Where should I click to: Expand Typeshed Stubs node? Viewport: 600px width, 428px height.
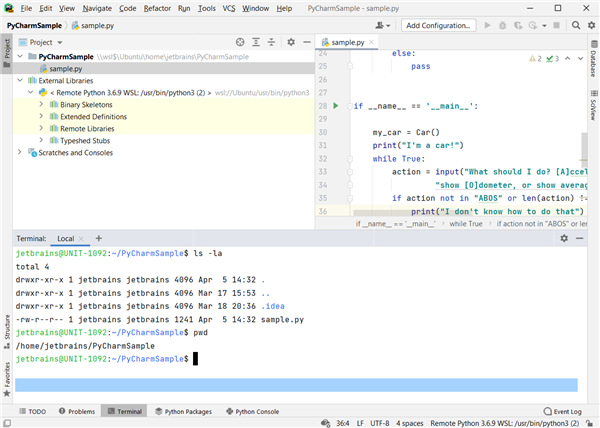(x=41, y=140)
